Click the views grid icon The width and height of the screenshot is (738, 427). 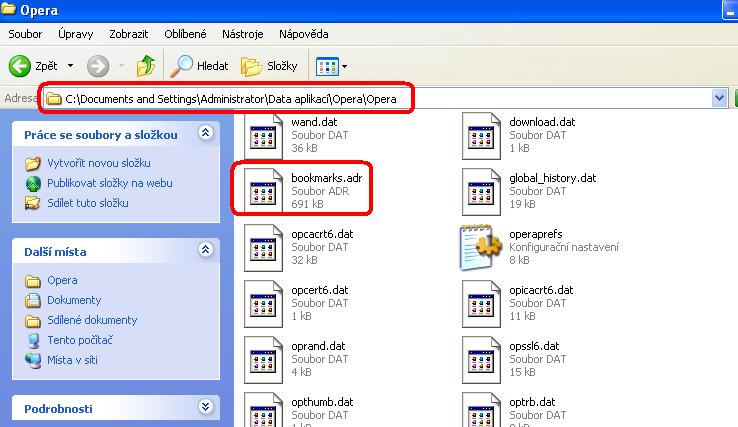(327, 66)
